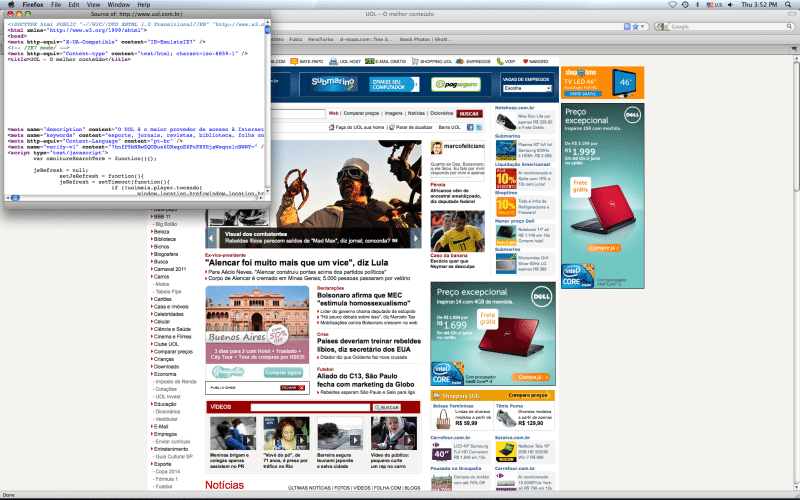Image resolution: width=800 pixels, height=500 pixels.
Task: Click the TV LED 46" shoptime ad banner
Action: tap(603, 82)
